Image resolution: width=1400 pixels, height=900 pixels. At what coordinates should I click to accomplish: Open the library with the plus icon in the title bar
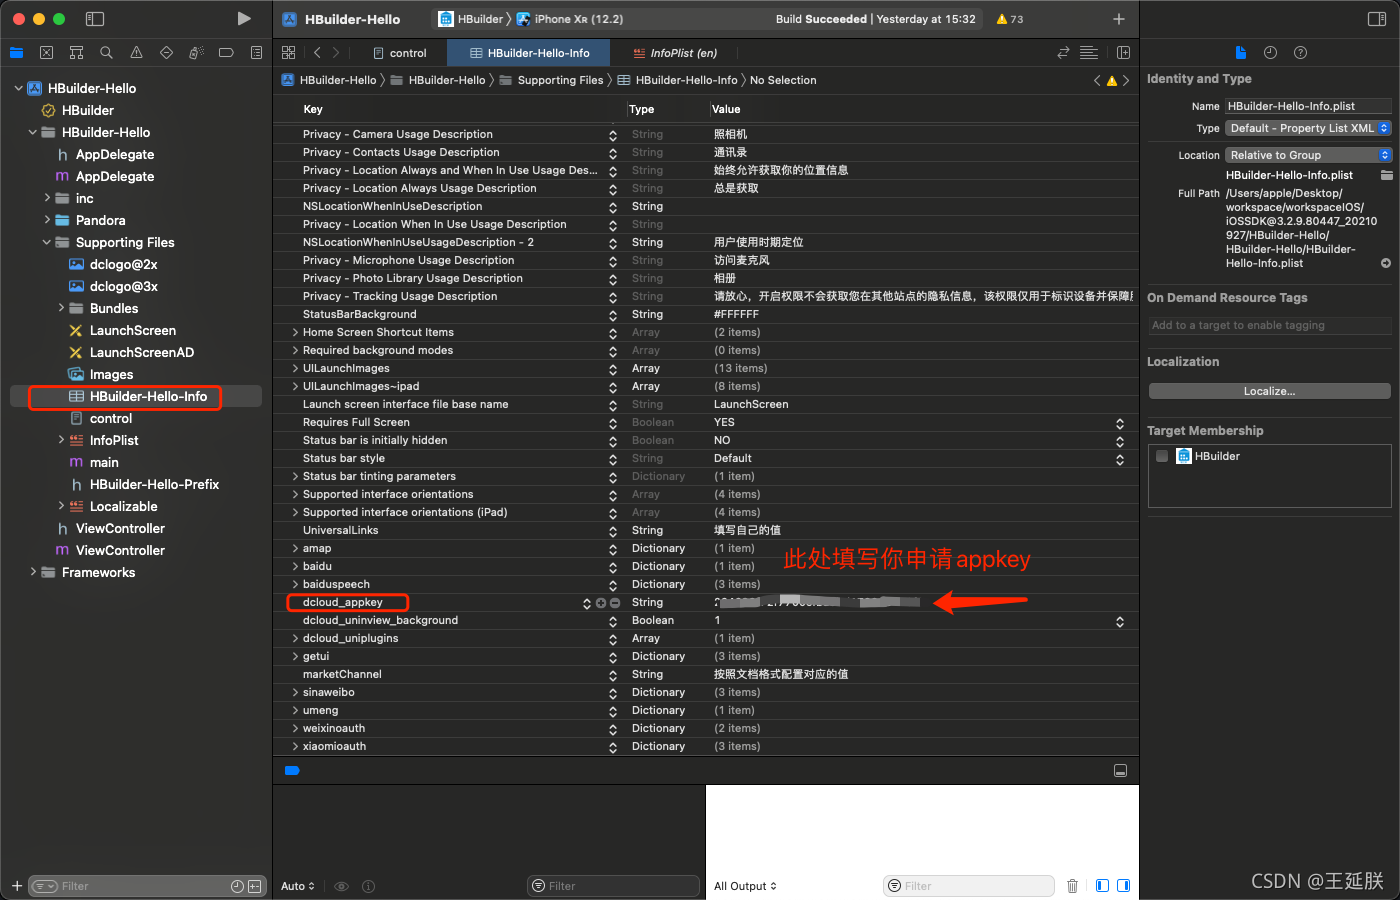pyautogui.click(x=1119, y=19)
